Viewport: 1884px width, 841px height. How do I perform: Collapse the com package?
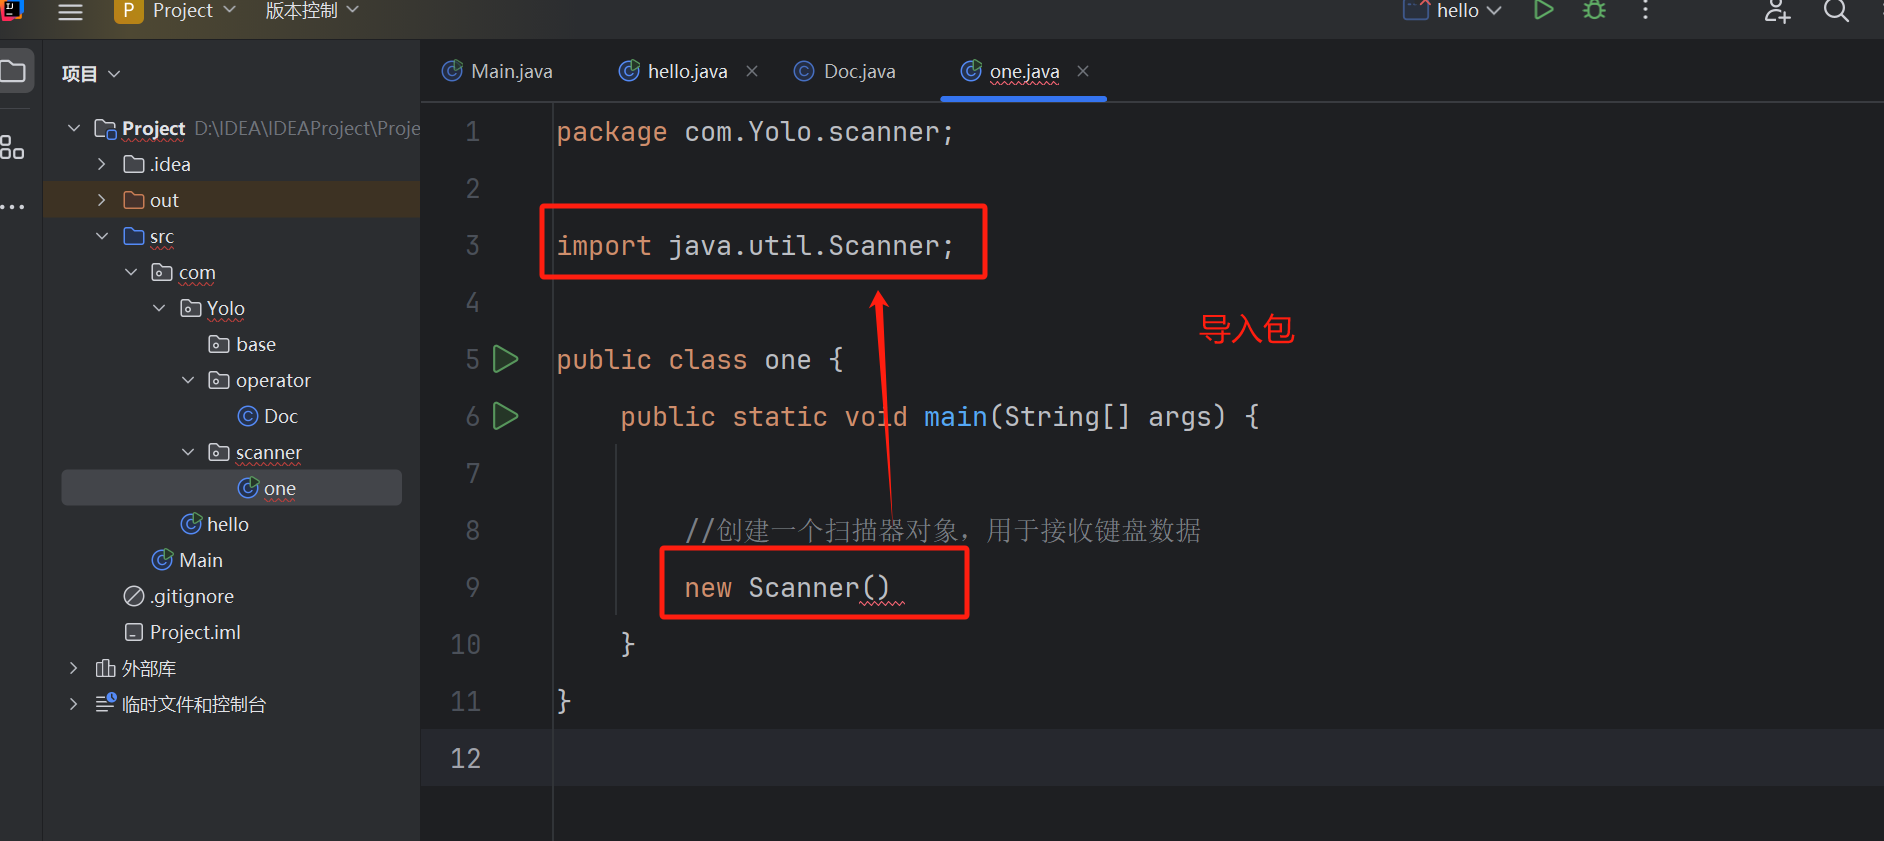(130, 272)
